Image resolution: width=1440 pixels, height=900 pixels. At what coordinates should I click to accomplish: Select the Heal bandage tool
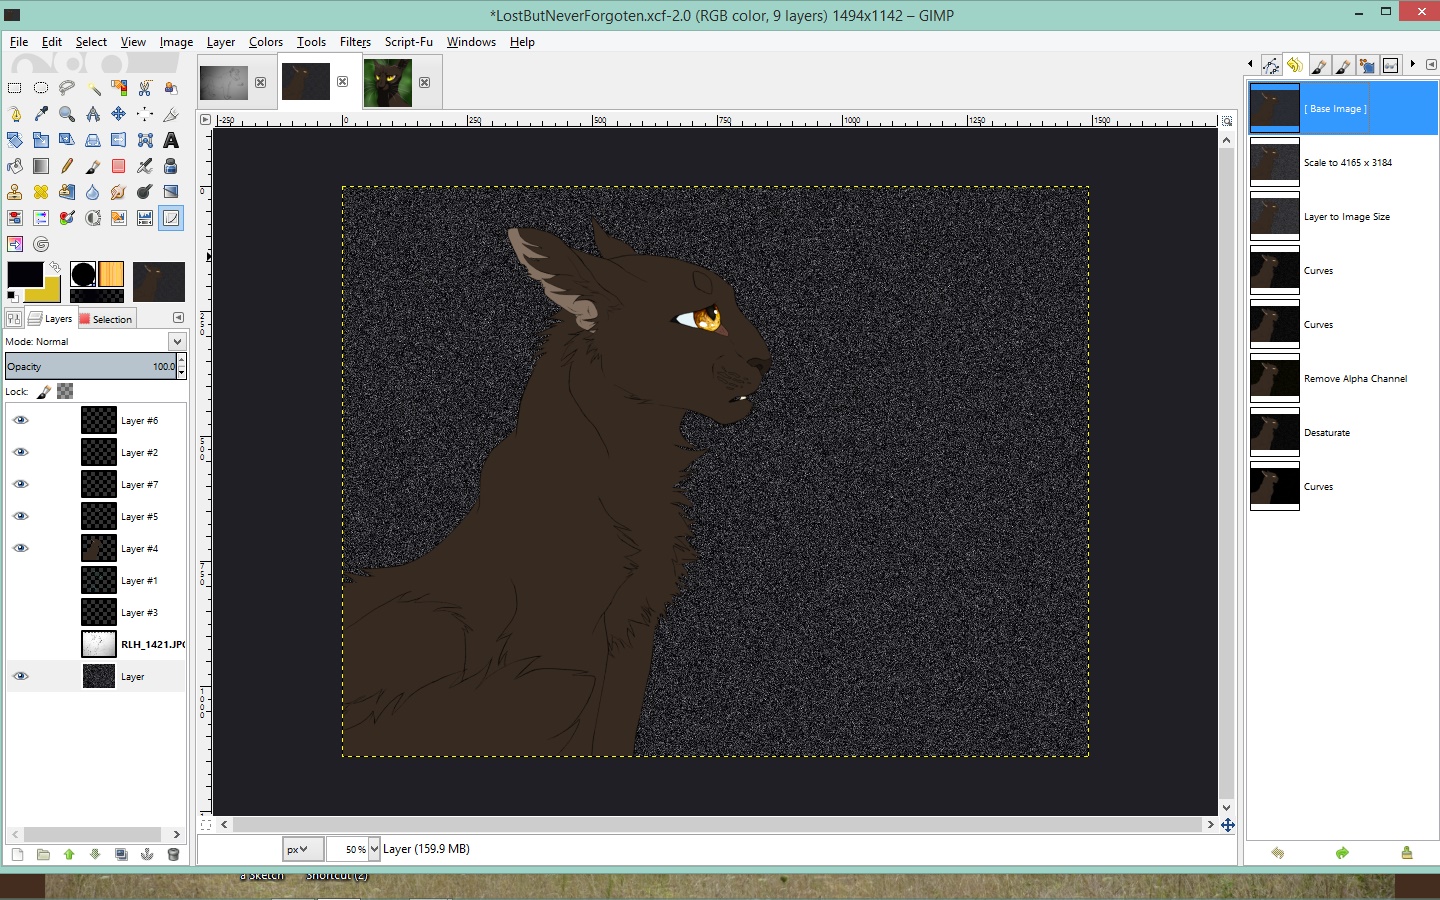coord(41,192)
